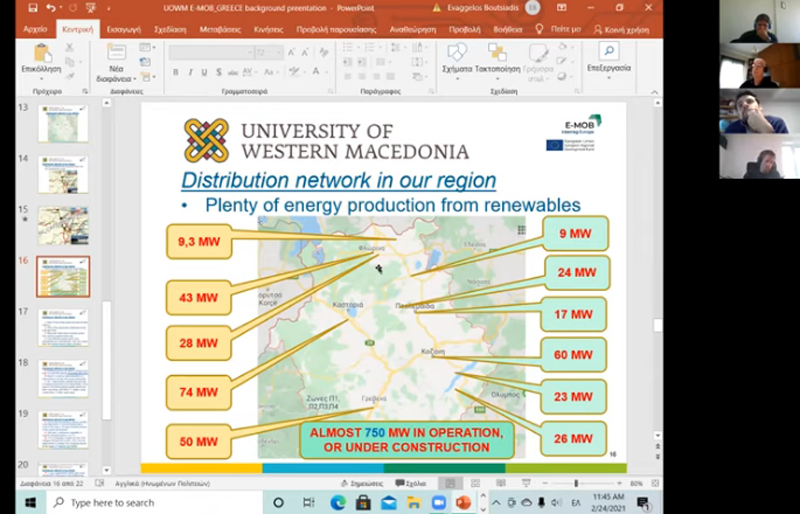
Task: Select slide 15 thumbnail
Action: tap(63, 226)
